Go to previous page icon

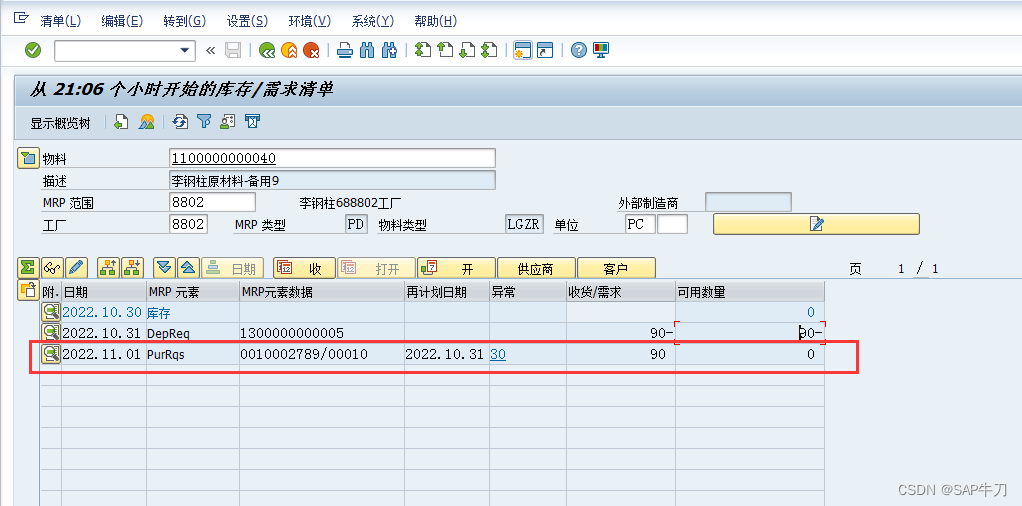[445, 50]
